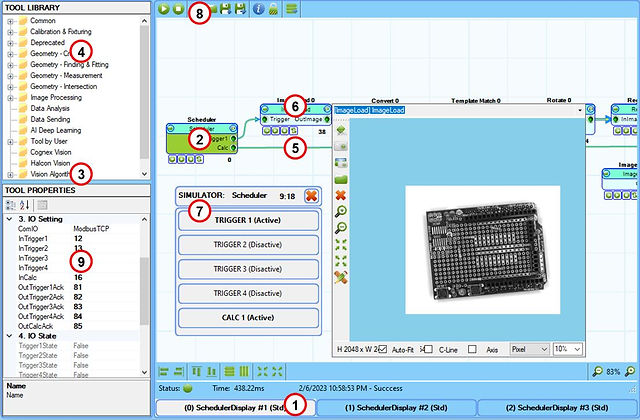The image size is (640, 420).
Task: Fire the TRIGGER 1 (Active) button
Action: click(248, 220)
